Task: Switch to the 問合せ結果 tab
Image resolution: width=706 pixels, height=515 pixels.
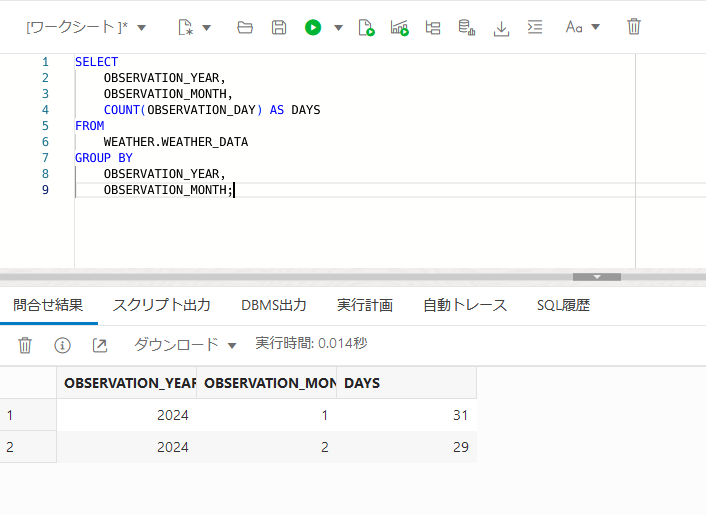Action: 48,305
